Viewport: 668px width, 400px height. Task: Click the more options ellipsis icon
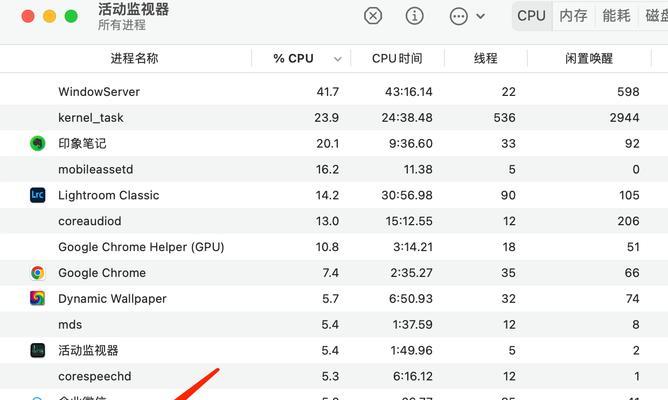458,16
